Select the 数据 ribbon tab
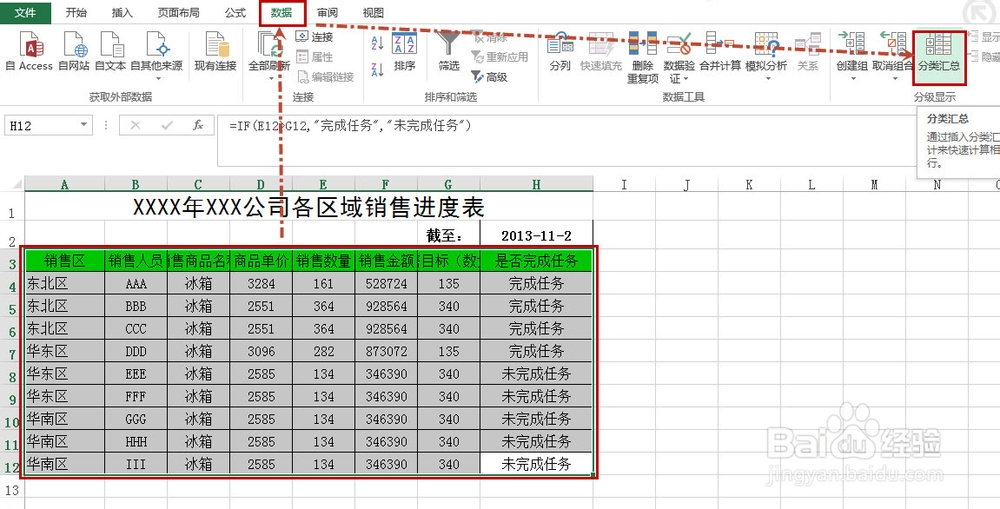The image size is (1000, 509). pos(282,12)
